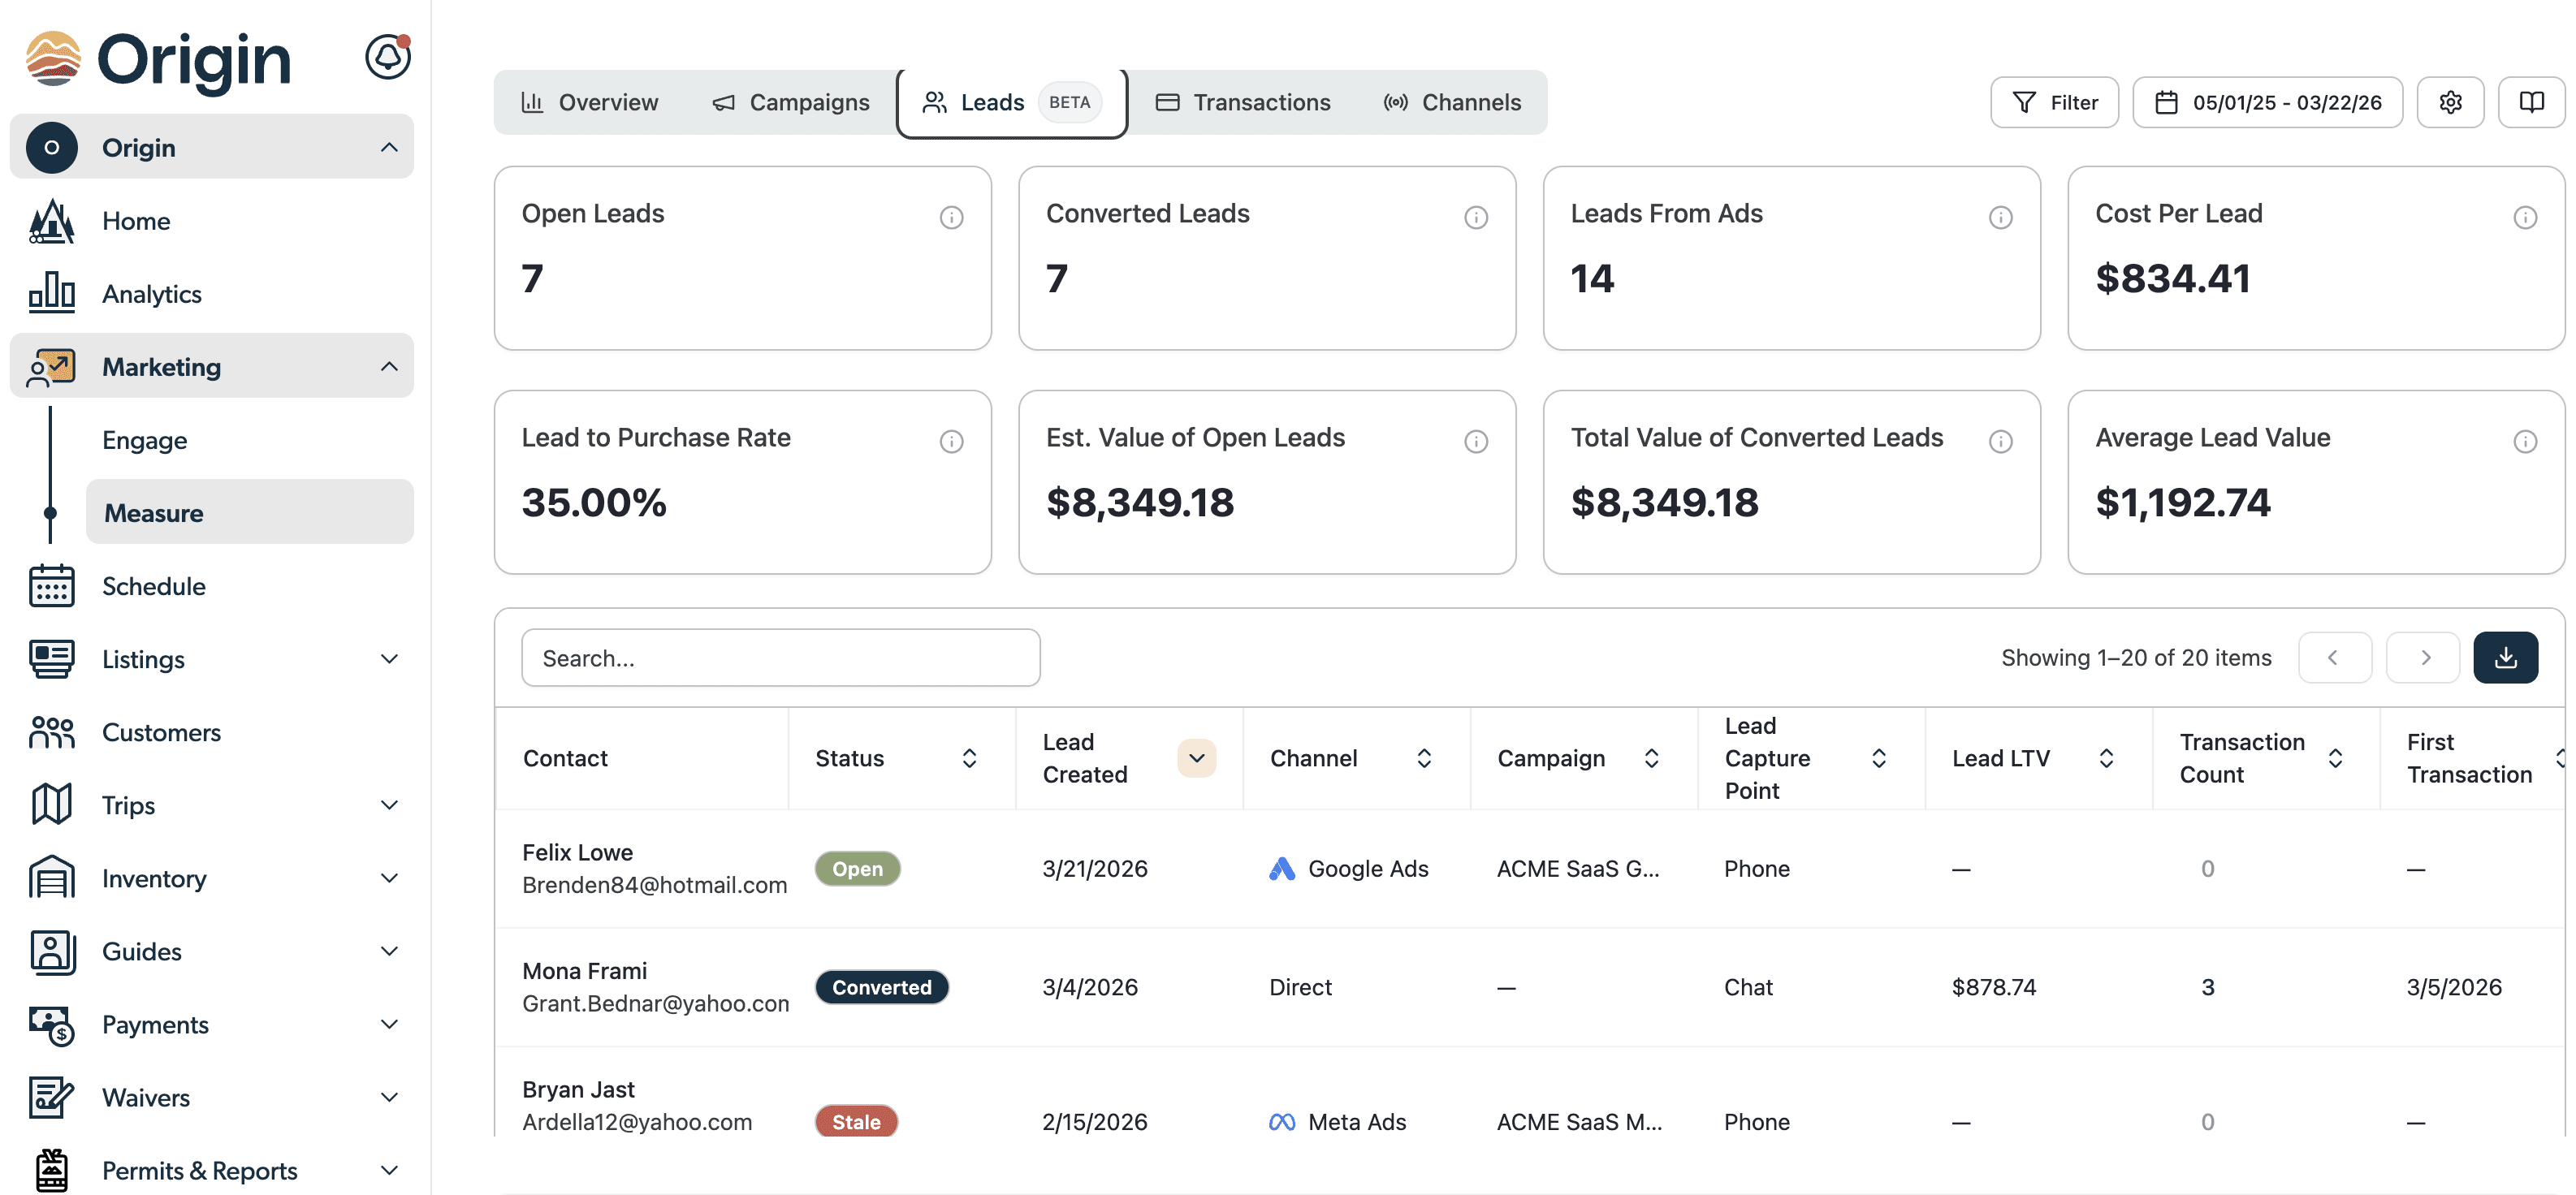Toggle sort on the Lead LTV column
The height and width of the screenshot is (1195, 2576).
click(2106, 758)
